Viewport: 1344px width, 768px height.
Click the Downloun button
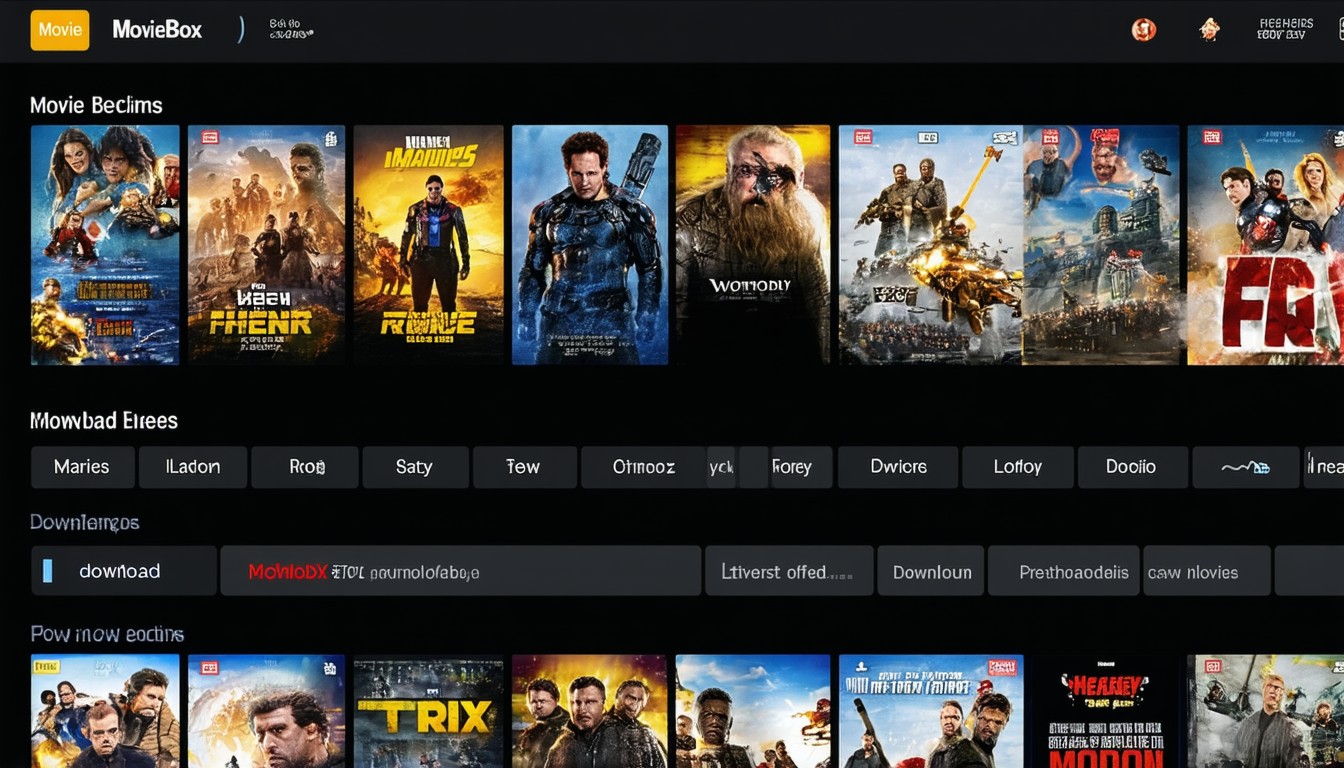click(x=931, y=572)
